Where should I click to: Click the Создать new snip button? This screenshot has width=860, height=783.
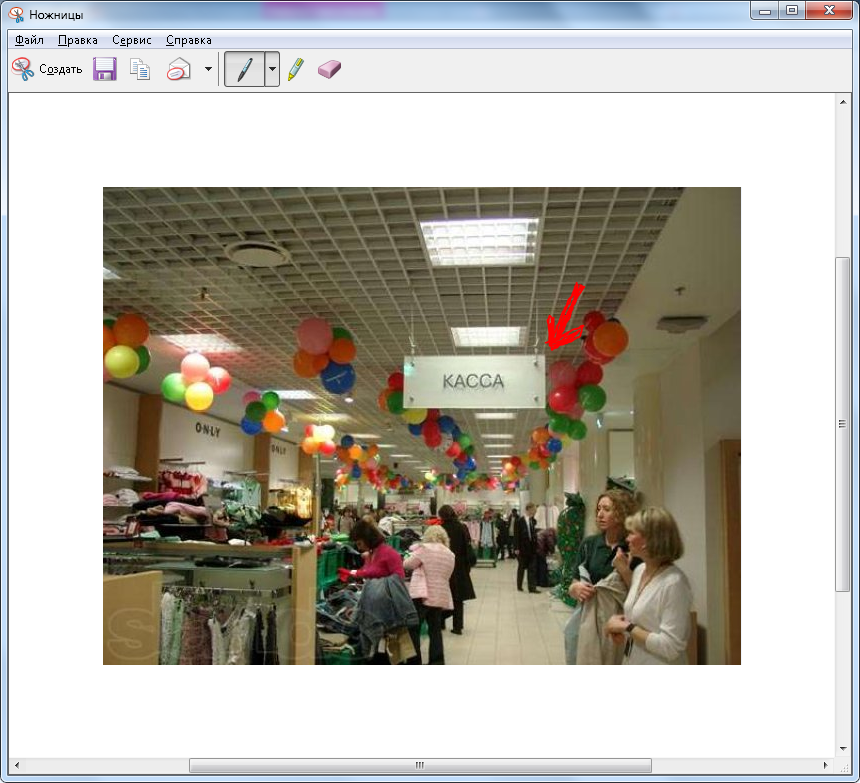[46, 69]
